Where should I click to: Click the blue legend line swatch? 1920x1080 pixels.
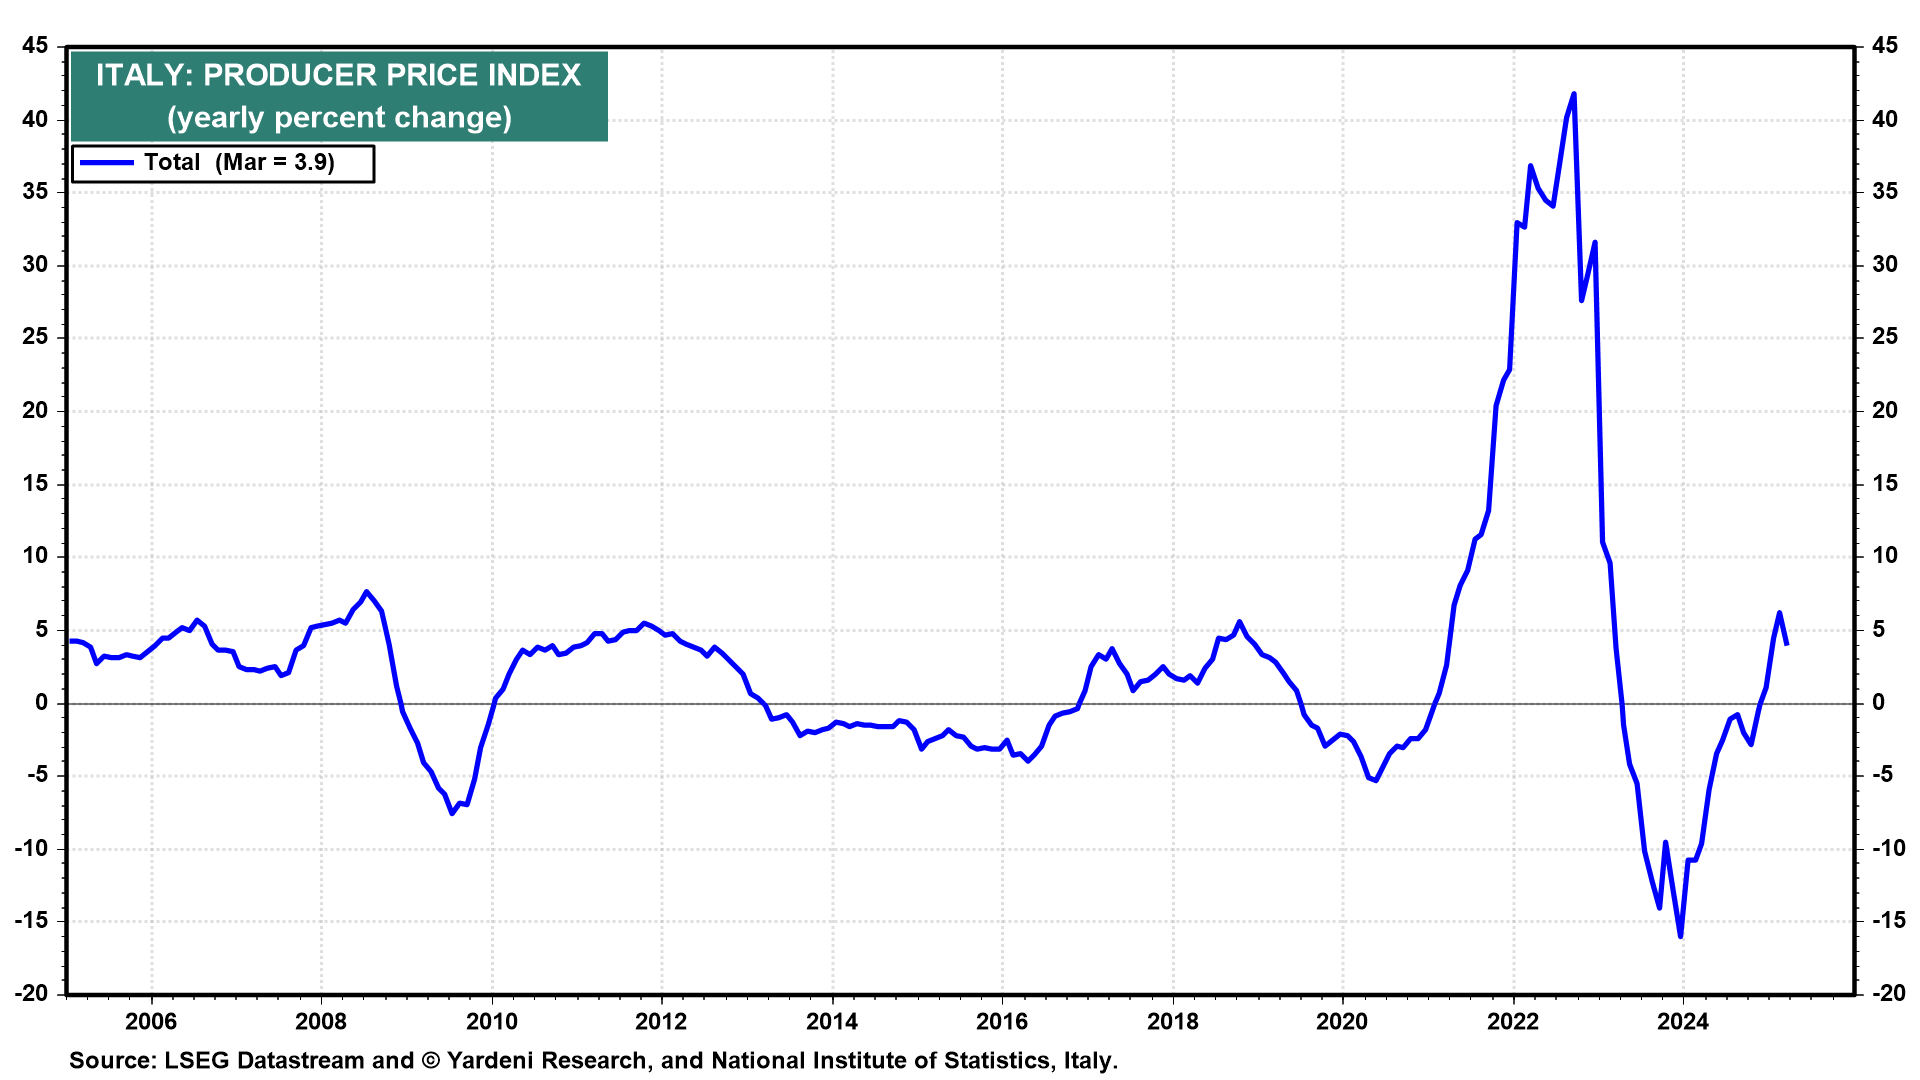(107, 163)
